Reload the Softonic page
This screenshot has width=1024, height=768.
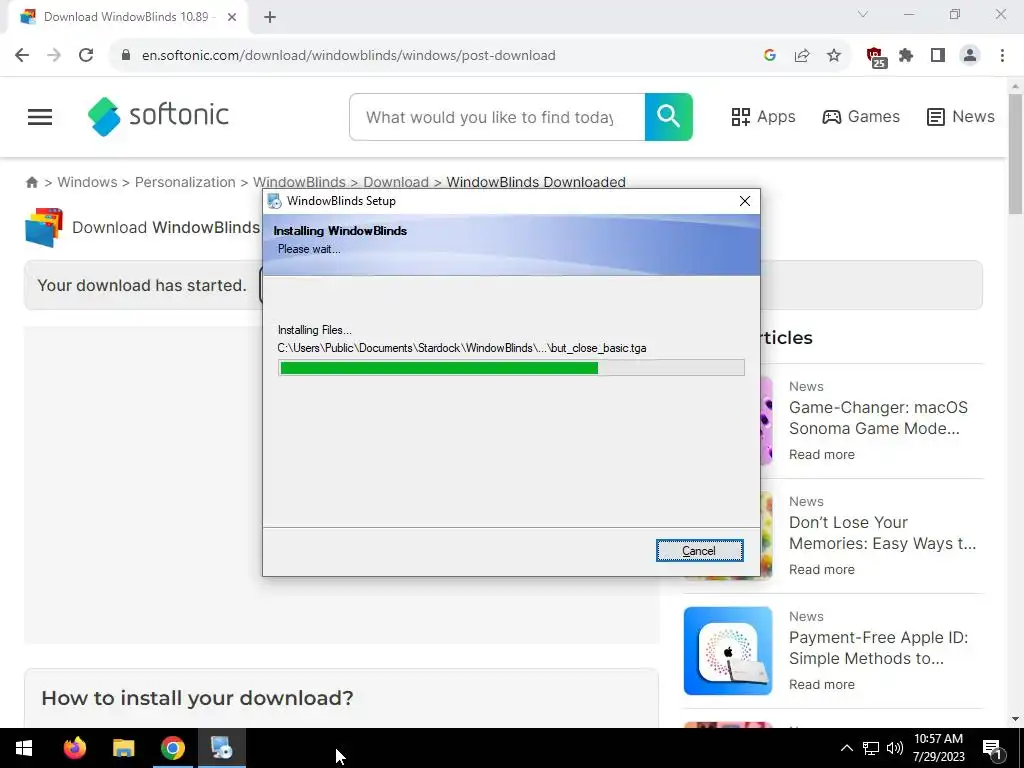86,56
